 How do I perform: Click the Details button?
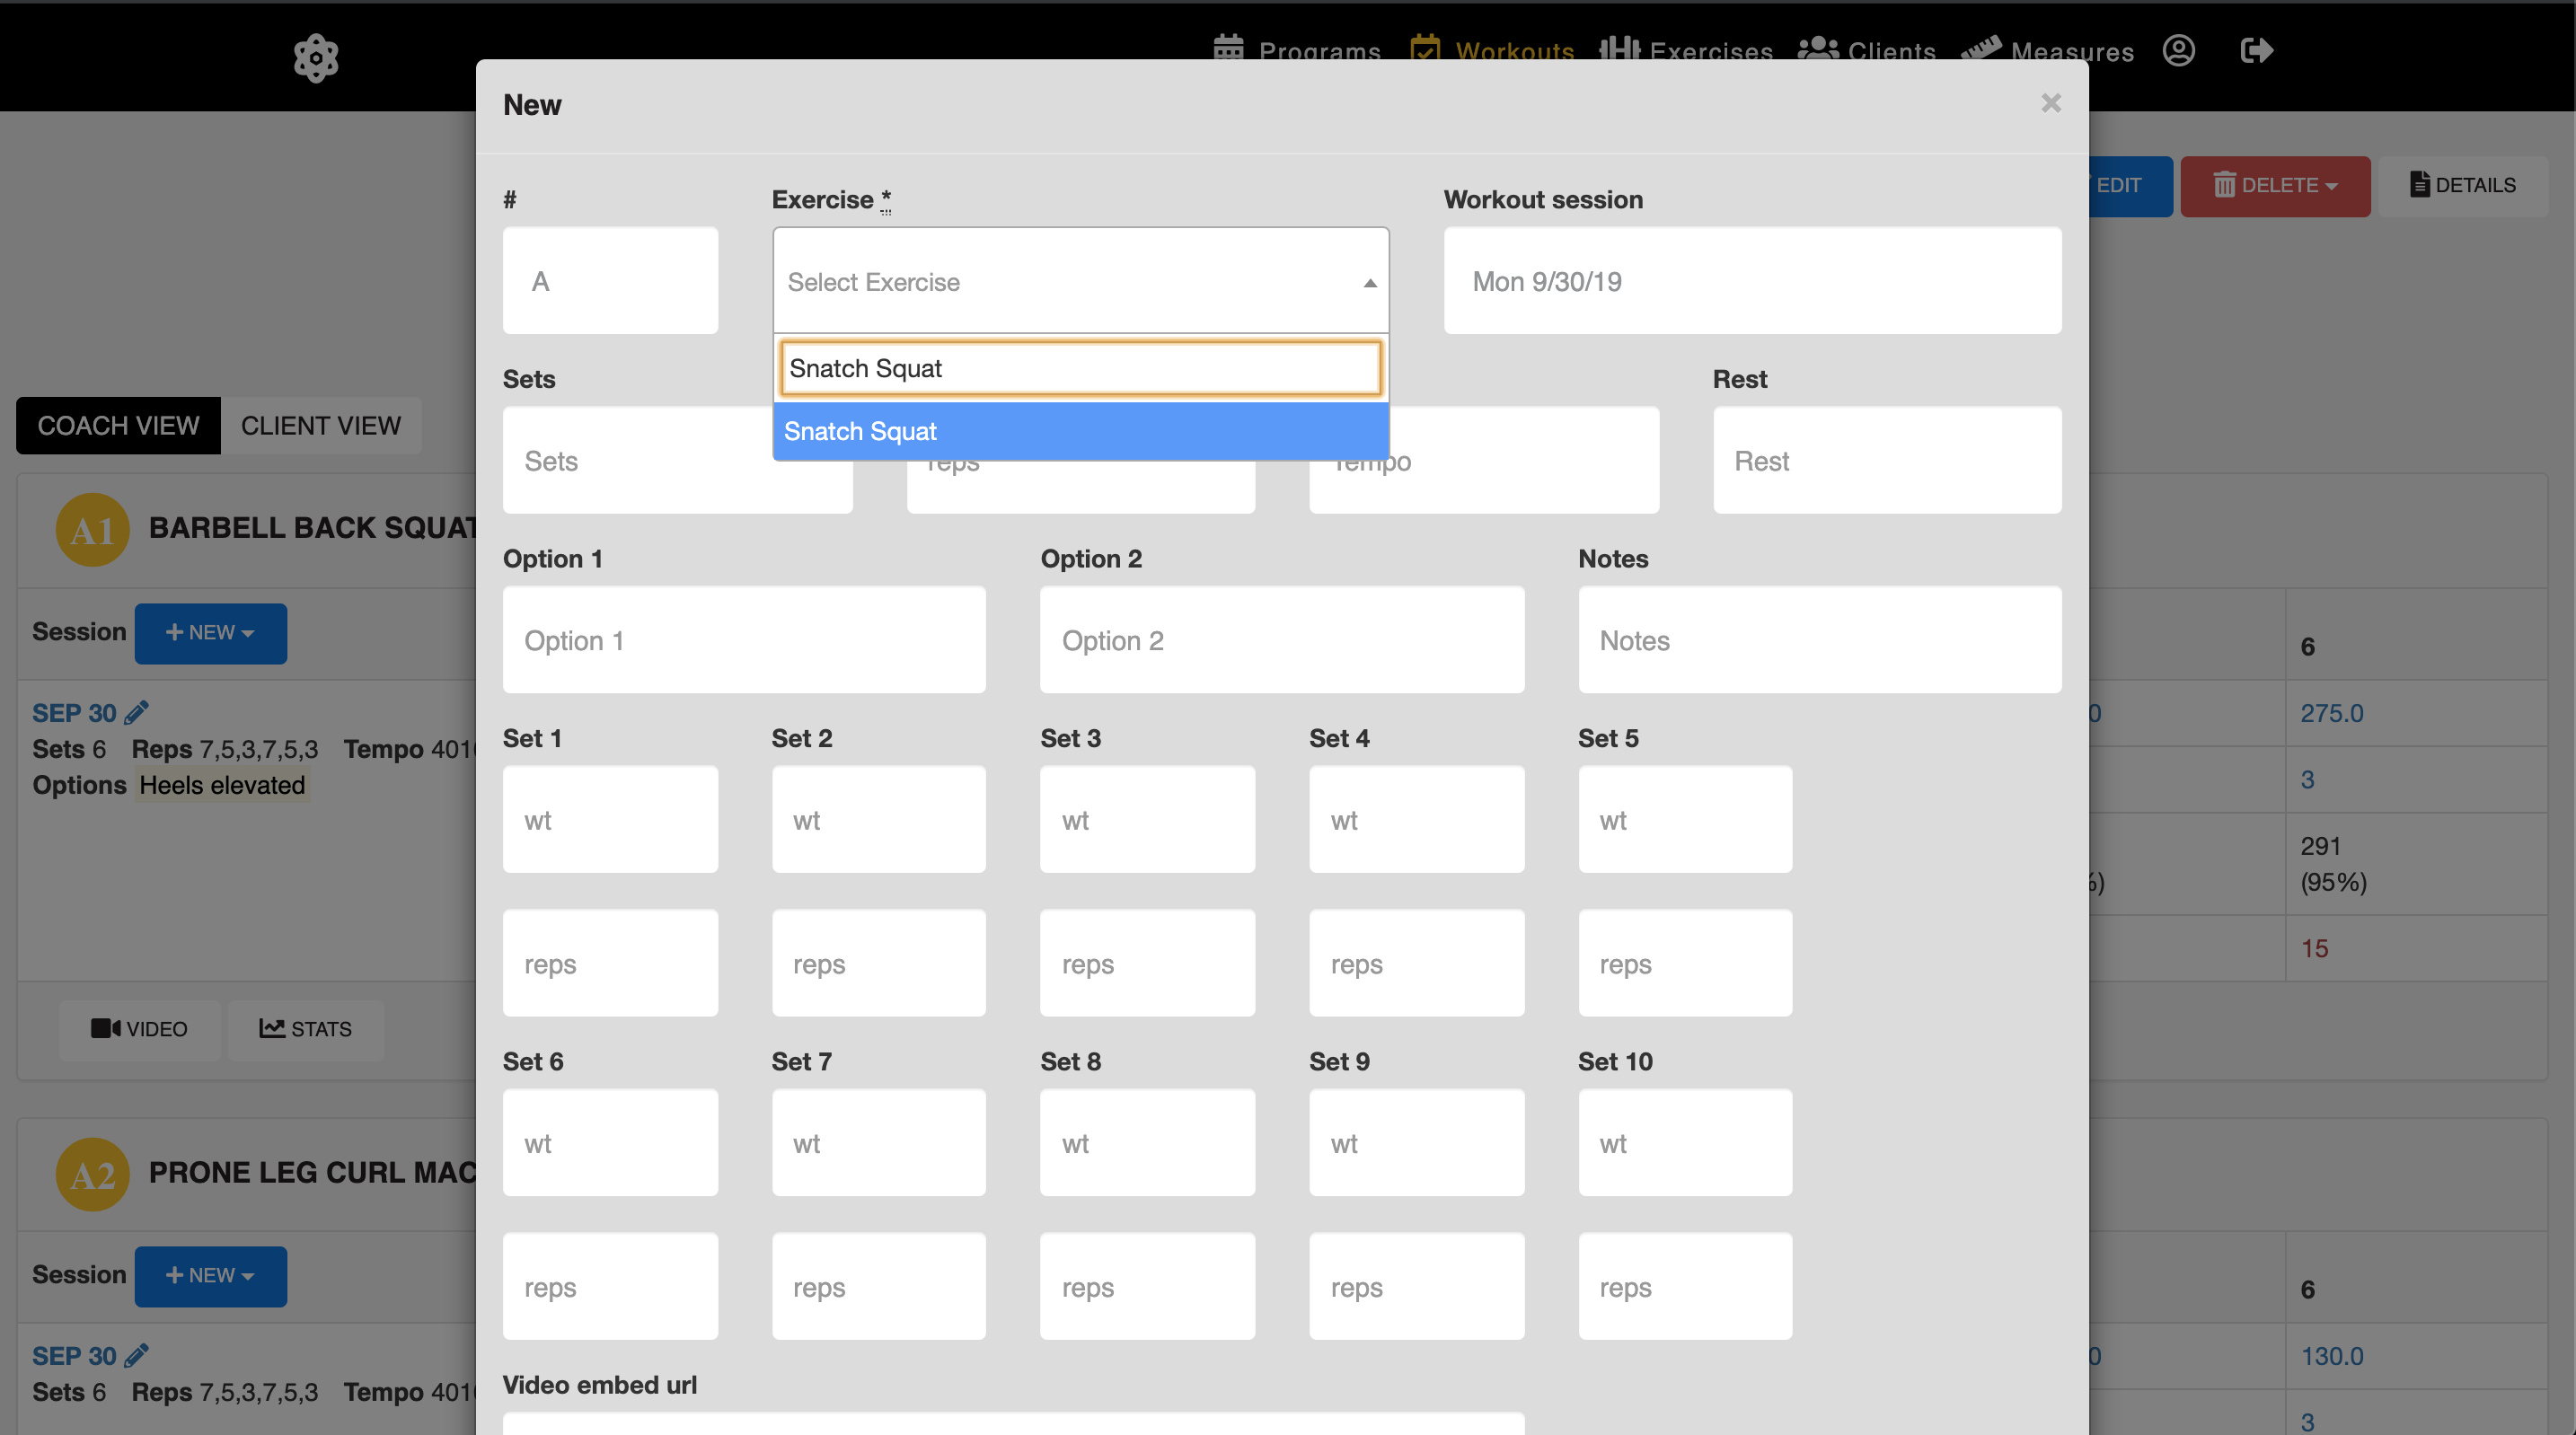tap(2462, 186)
